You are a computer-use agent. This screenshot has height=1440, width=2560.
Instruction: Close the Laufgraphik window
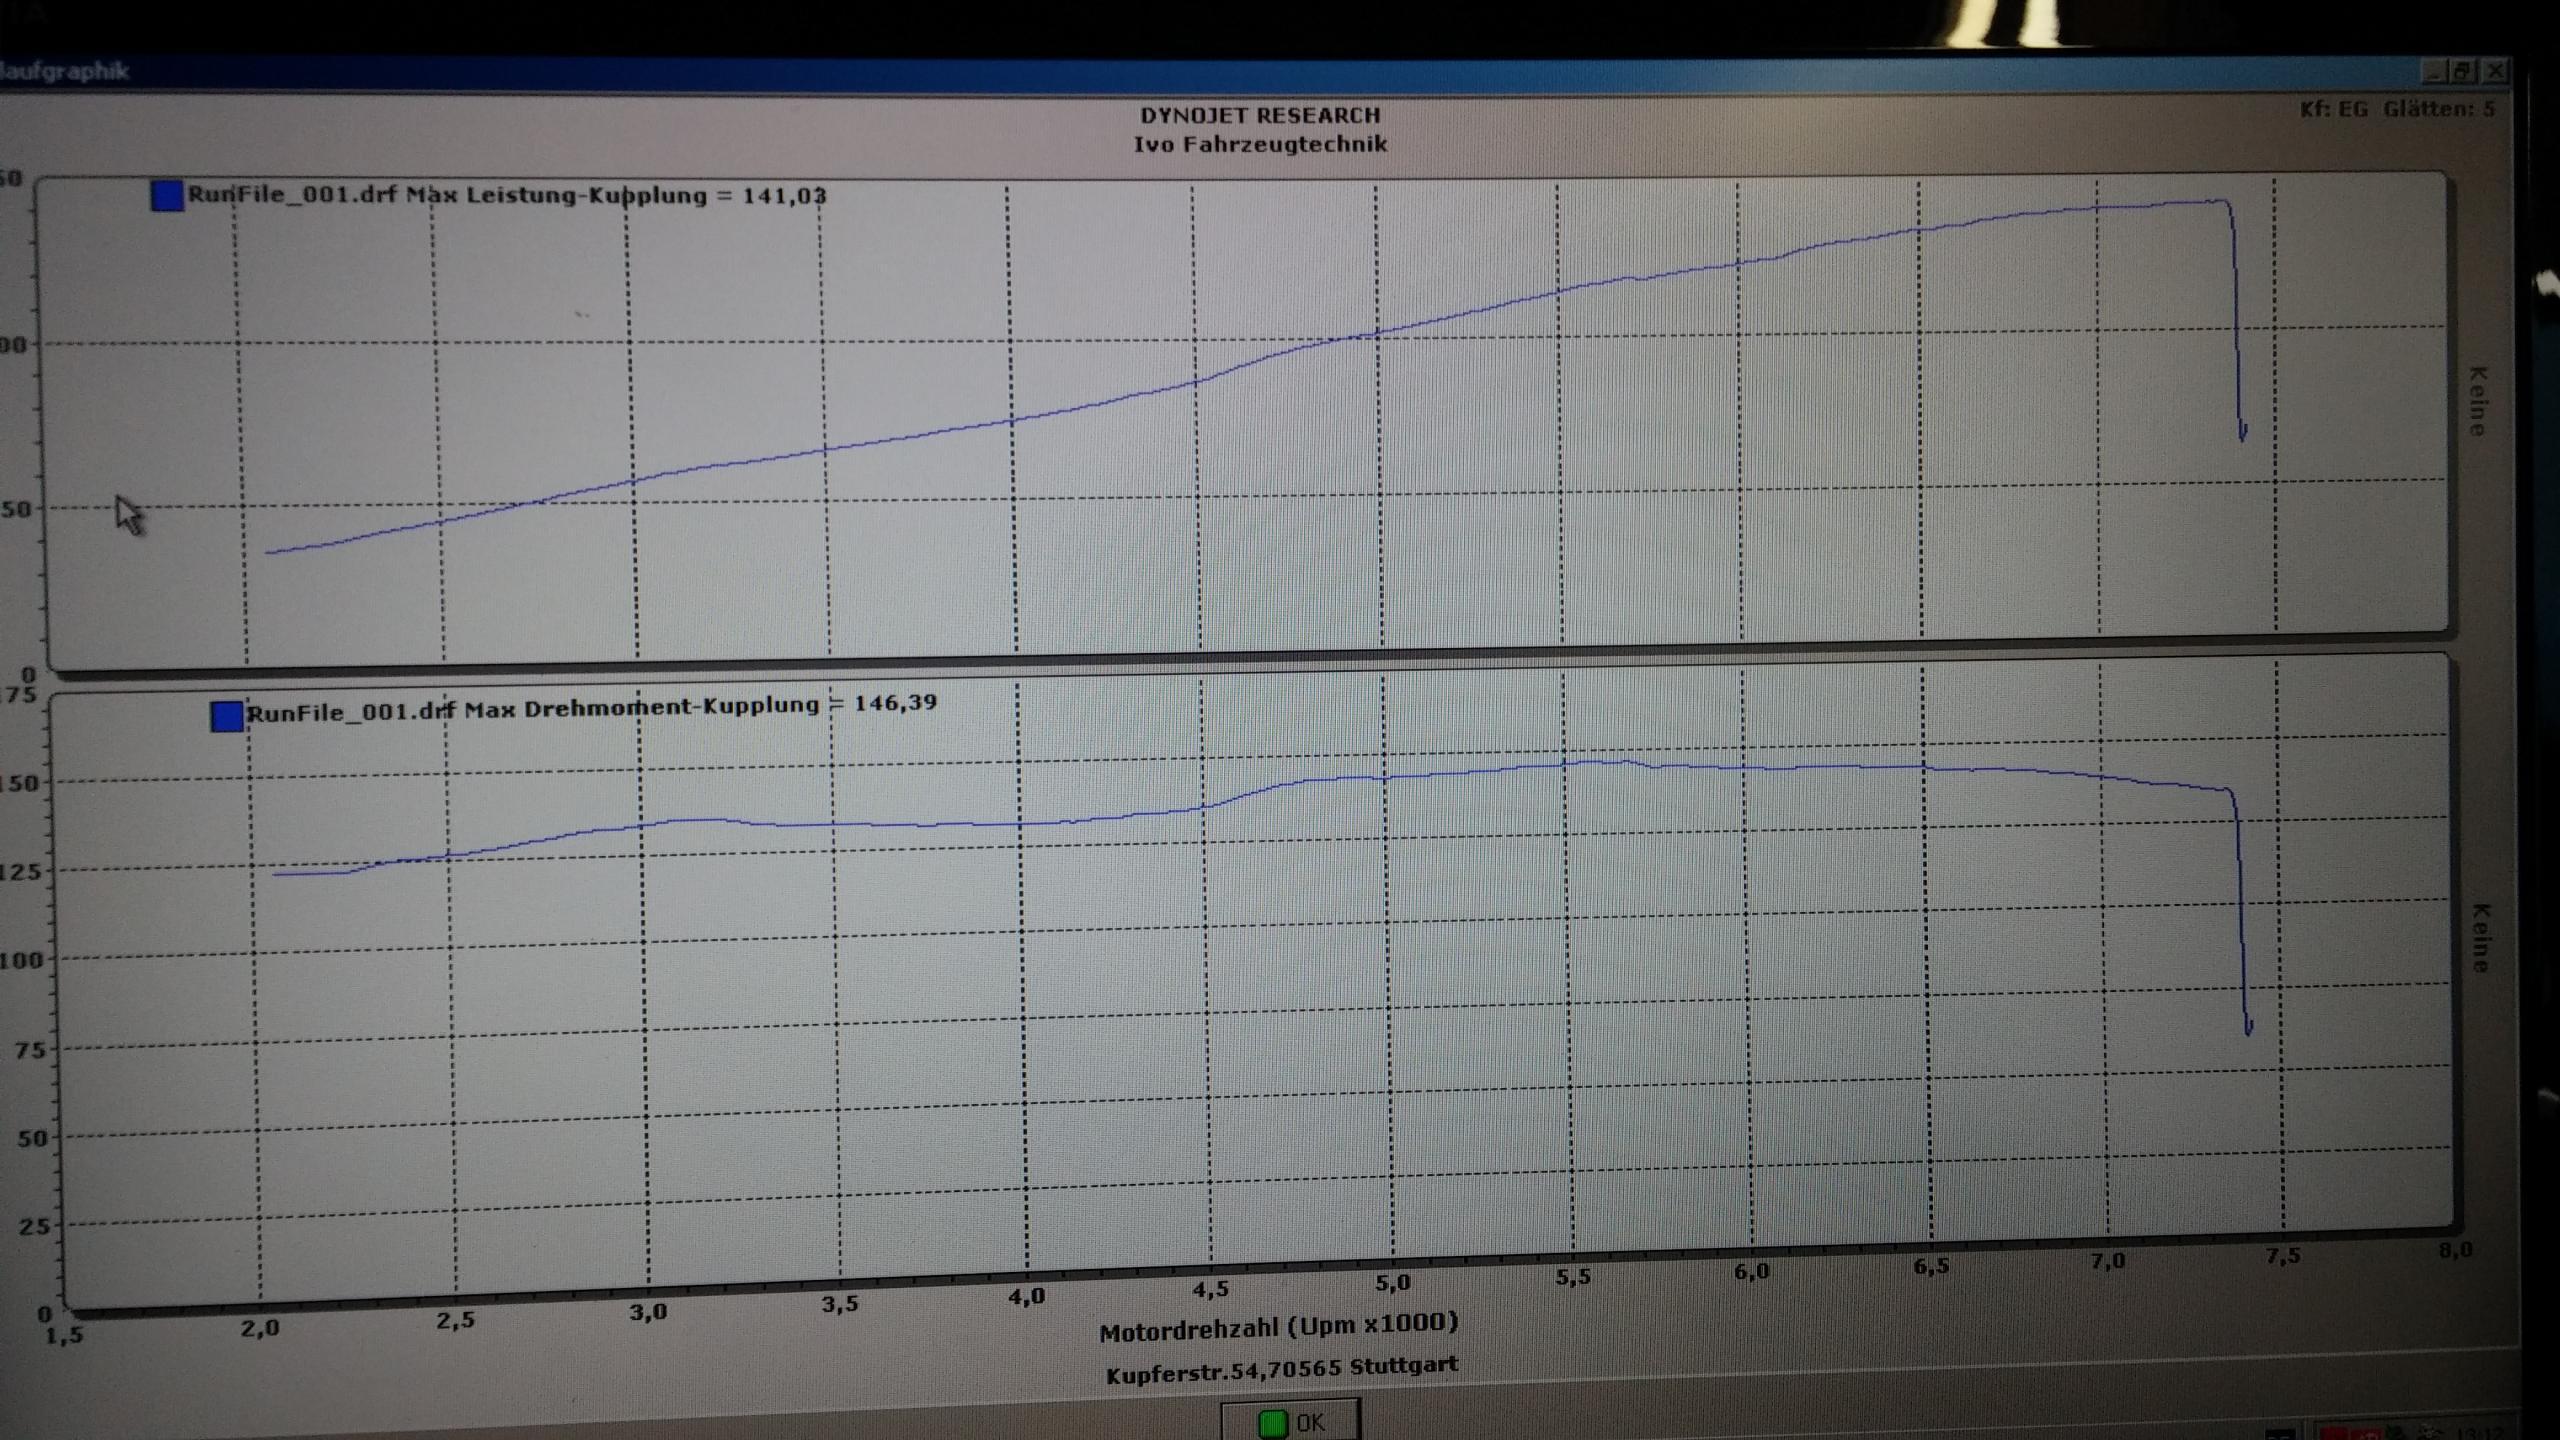[x=2495, y=71]
